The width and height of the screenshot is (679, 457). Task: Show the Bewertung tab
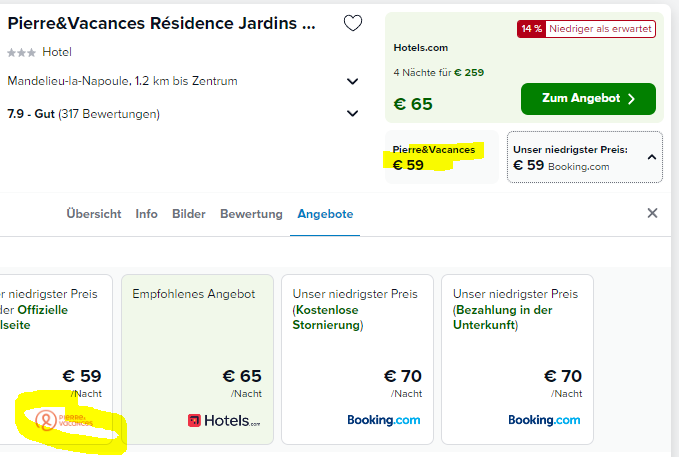[x=251, y=214]
